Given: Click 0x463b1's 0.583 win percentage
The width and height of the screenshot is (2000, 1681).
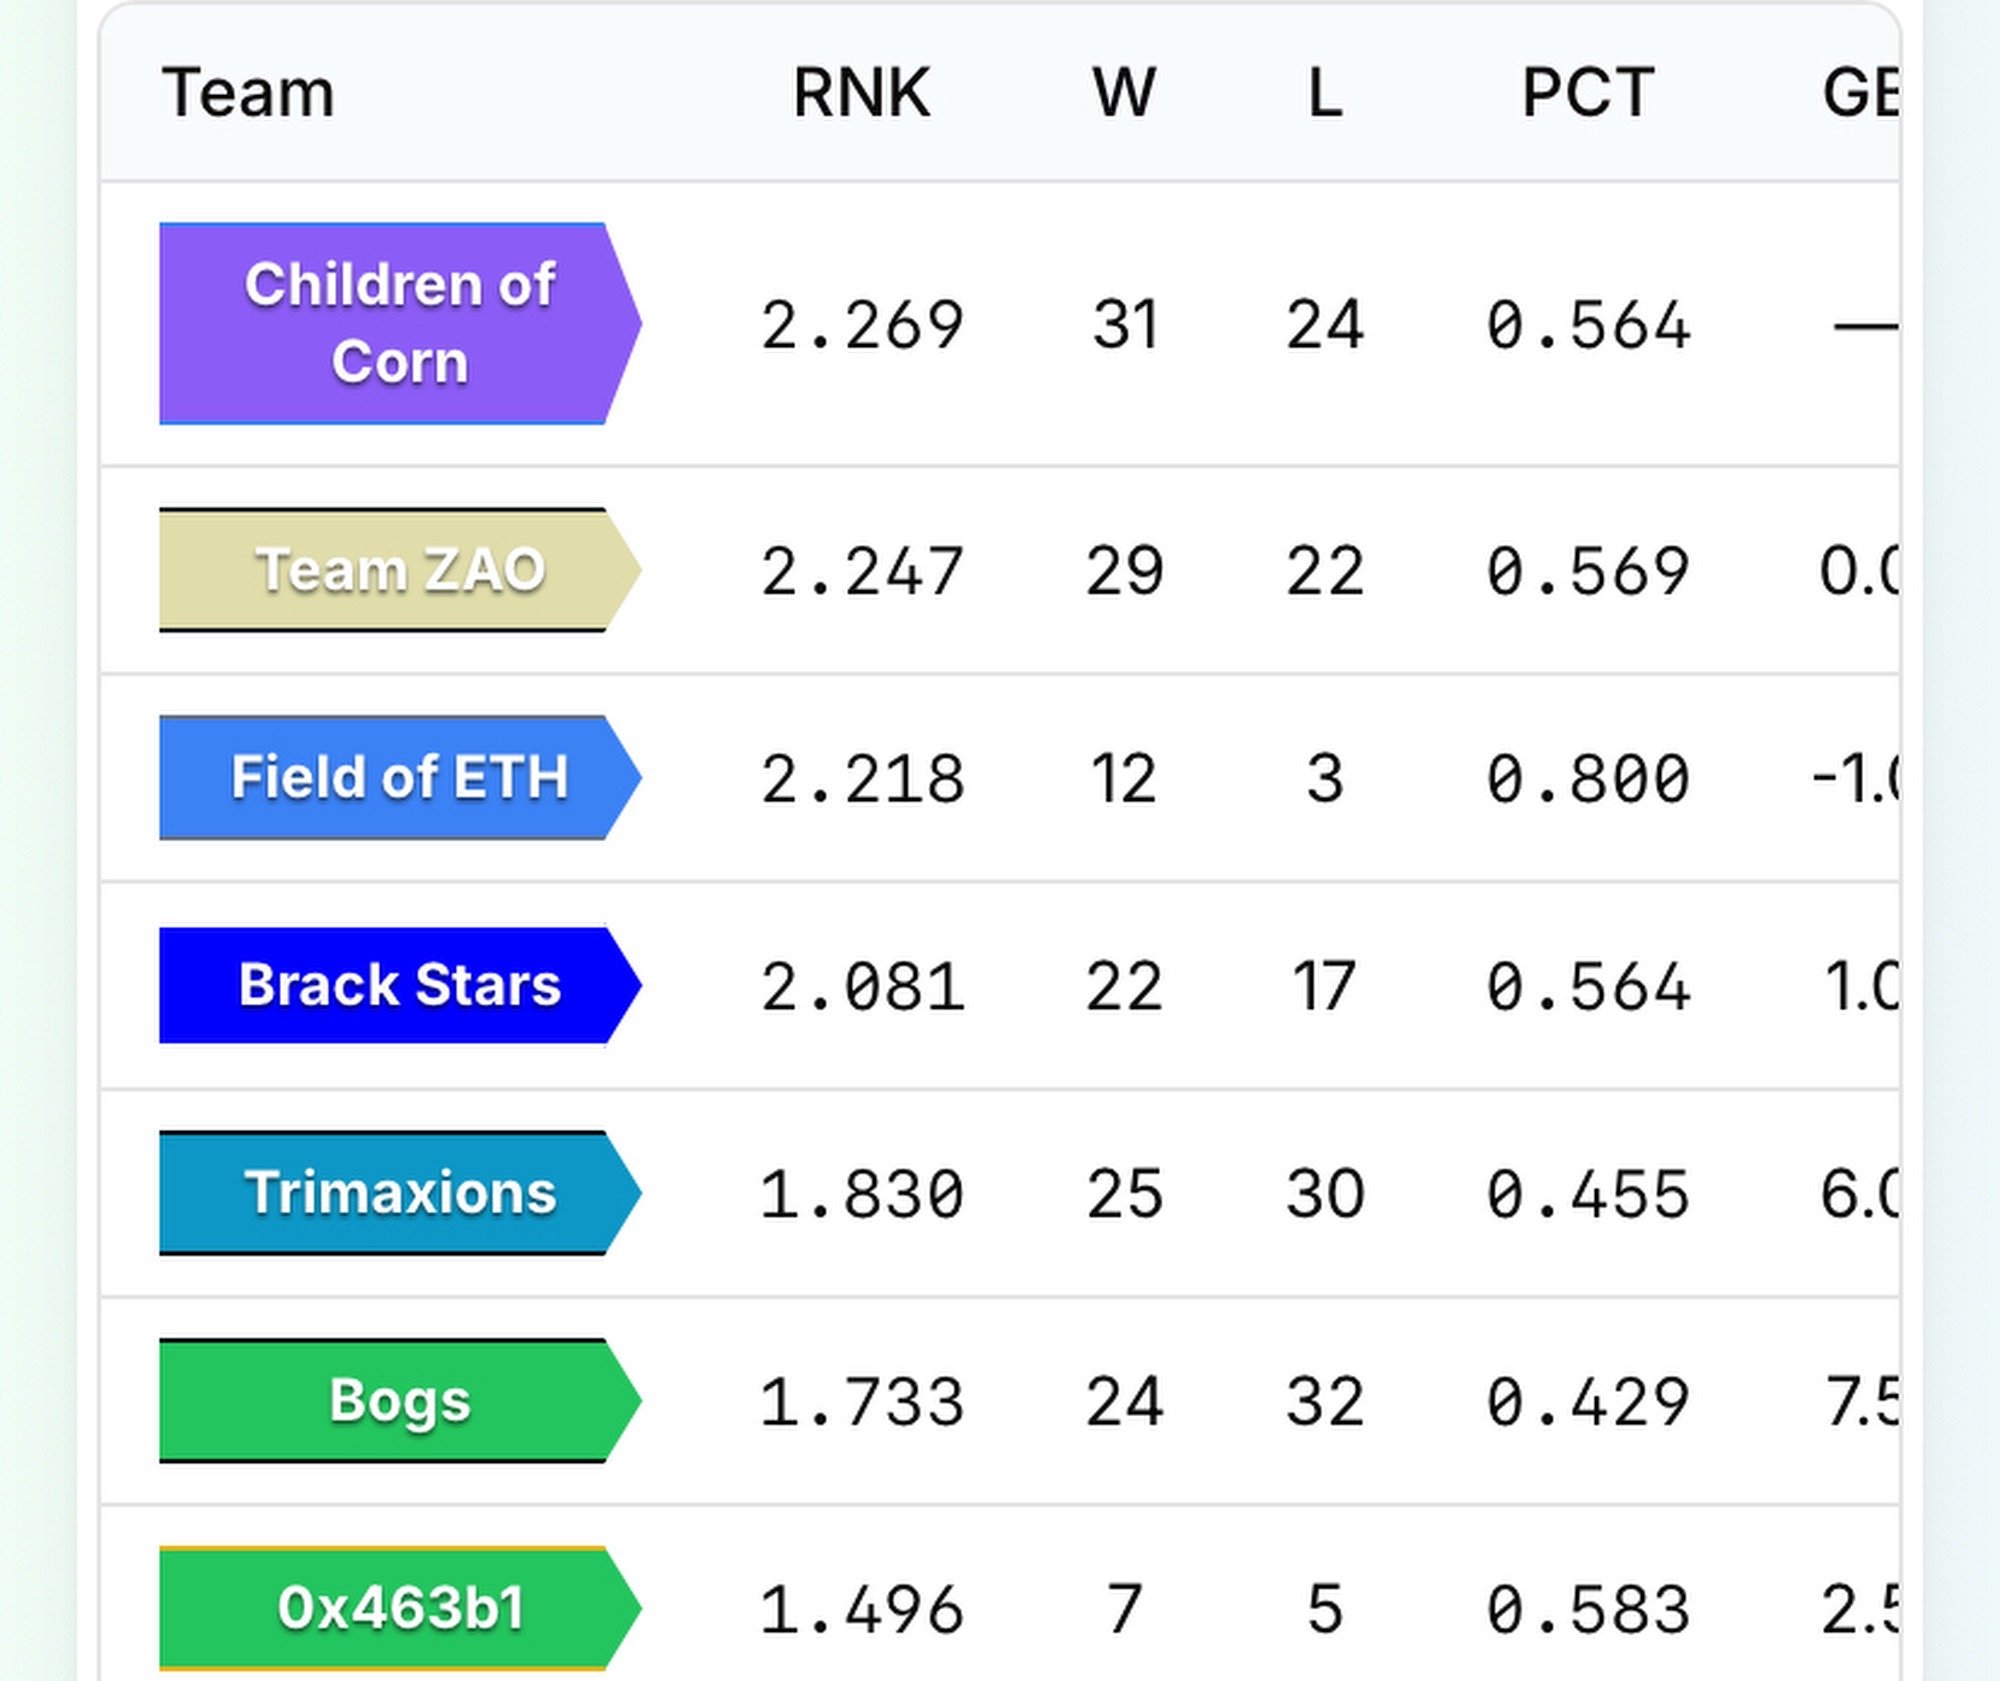Looking at the screenshot, I should [x=1588, y=1610].
